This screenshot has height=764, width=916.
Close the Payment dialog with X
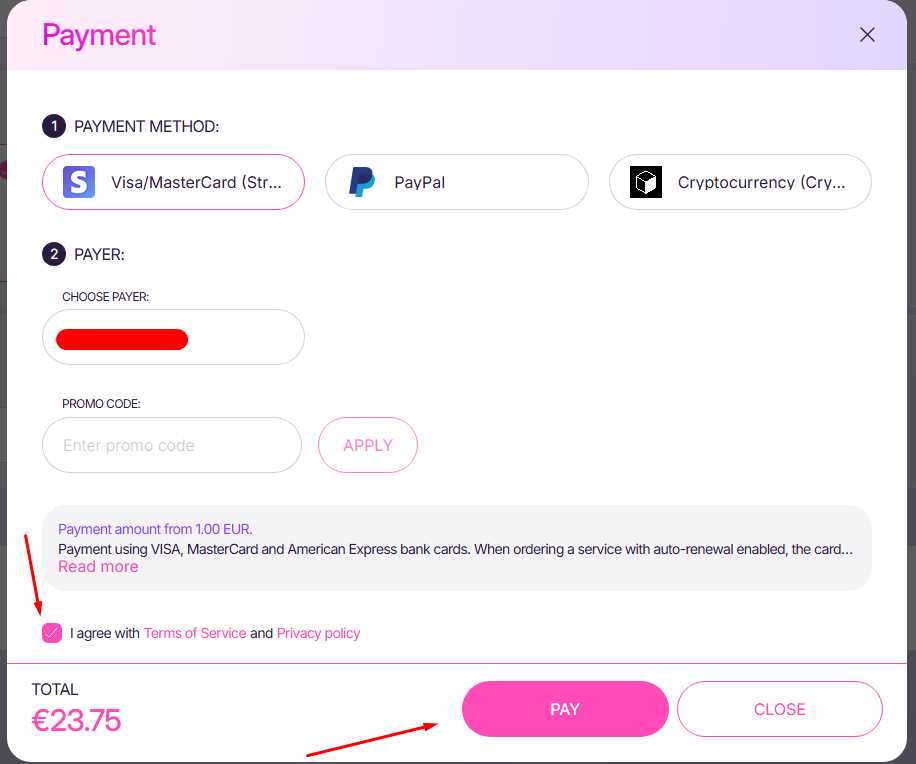pos(867,35)
